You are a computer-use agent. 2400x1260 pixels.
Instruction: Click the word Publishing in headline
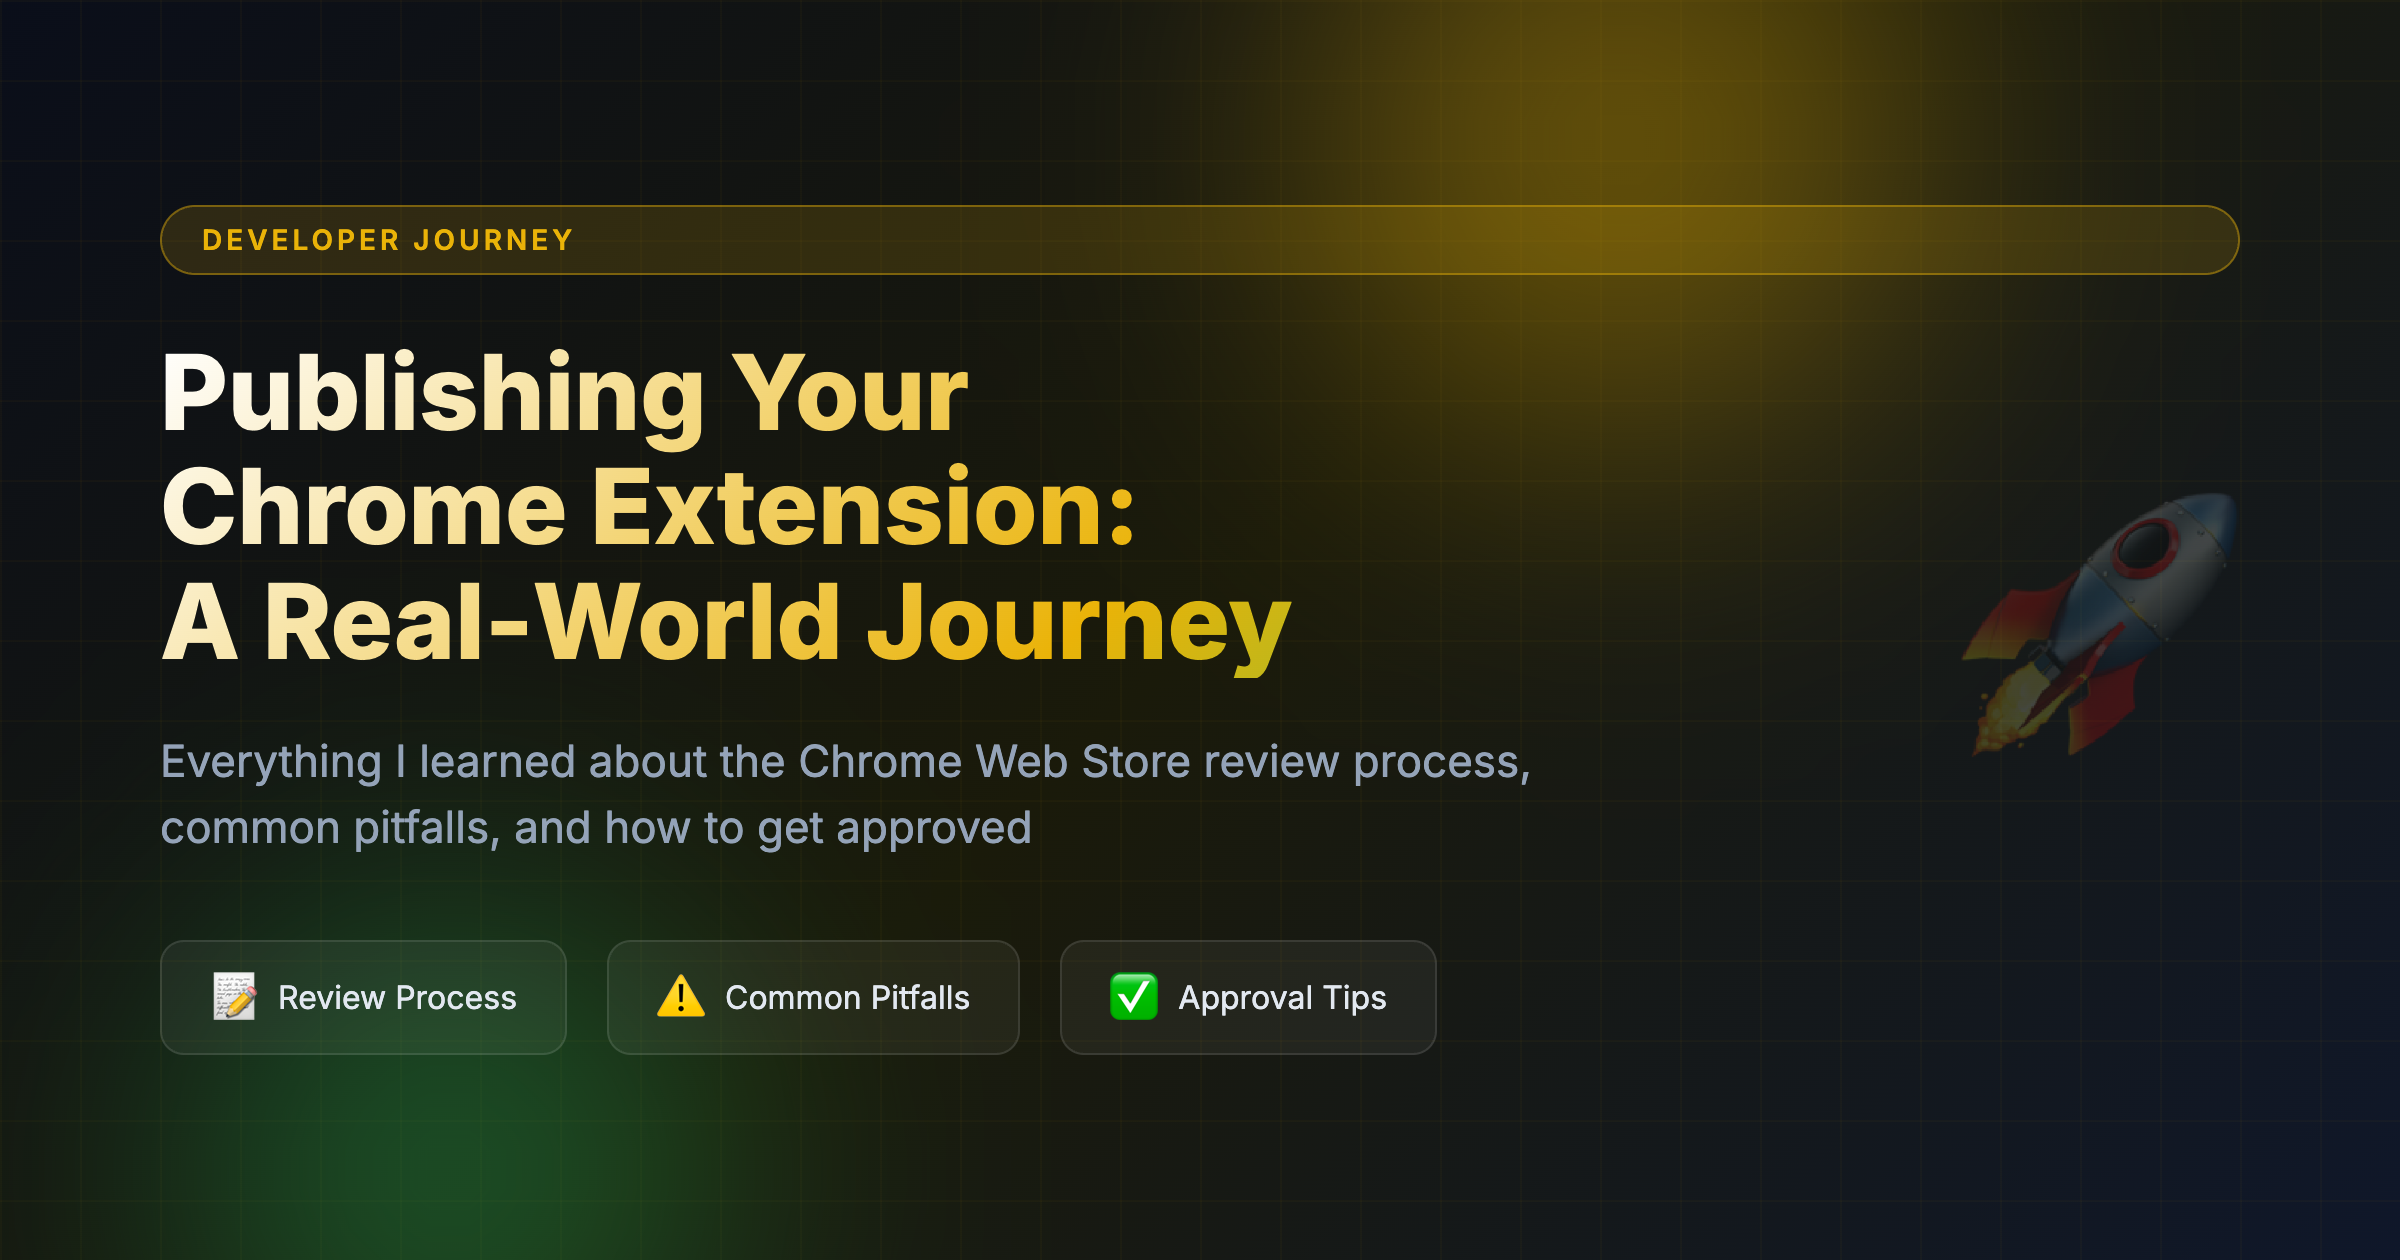433,395
